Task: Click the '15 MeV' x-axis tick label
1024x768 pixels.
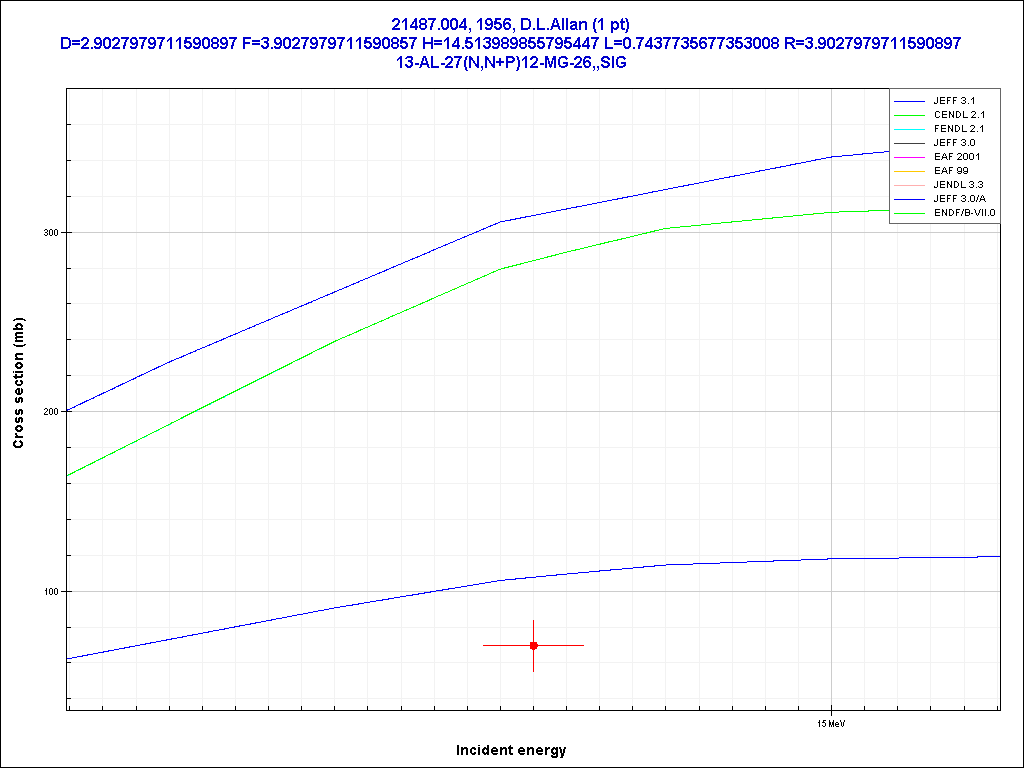Action: coord(831,722)
